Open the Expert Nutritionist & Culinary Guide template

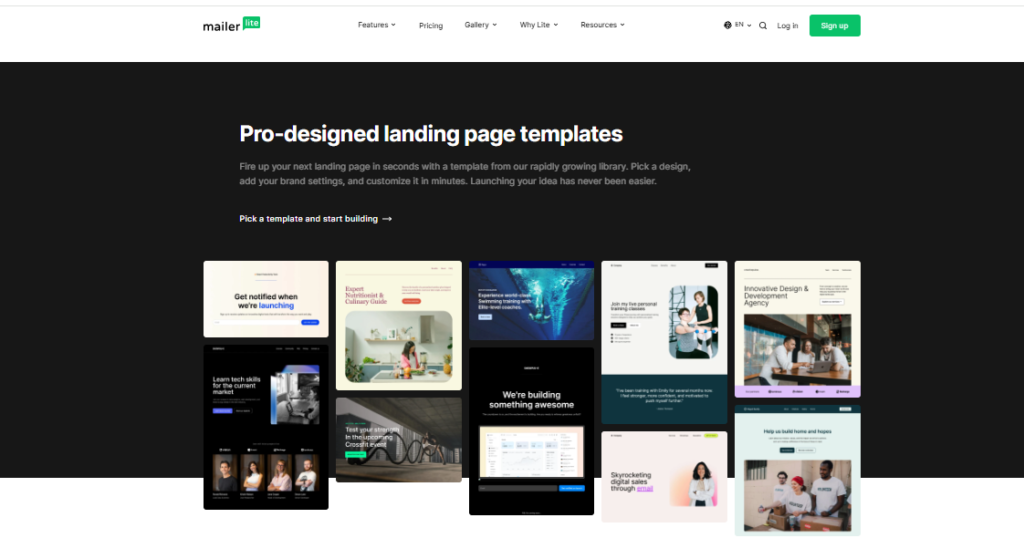pos(398,325)
